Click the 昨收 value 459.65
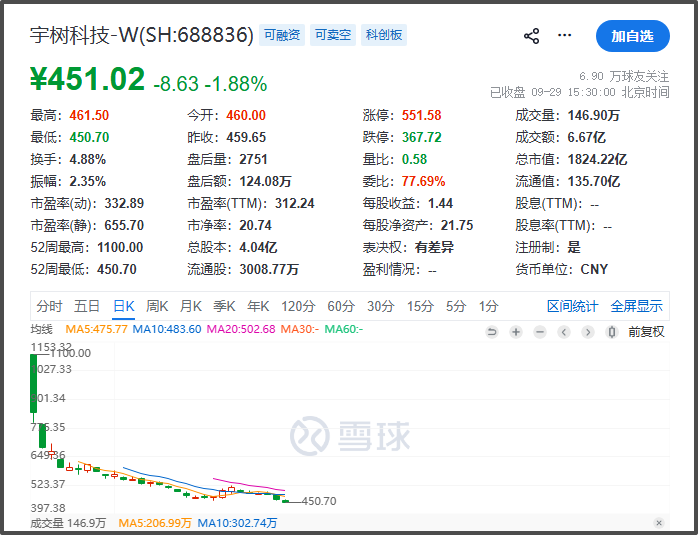The image size is (698, 535). point(246,138)
